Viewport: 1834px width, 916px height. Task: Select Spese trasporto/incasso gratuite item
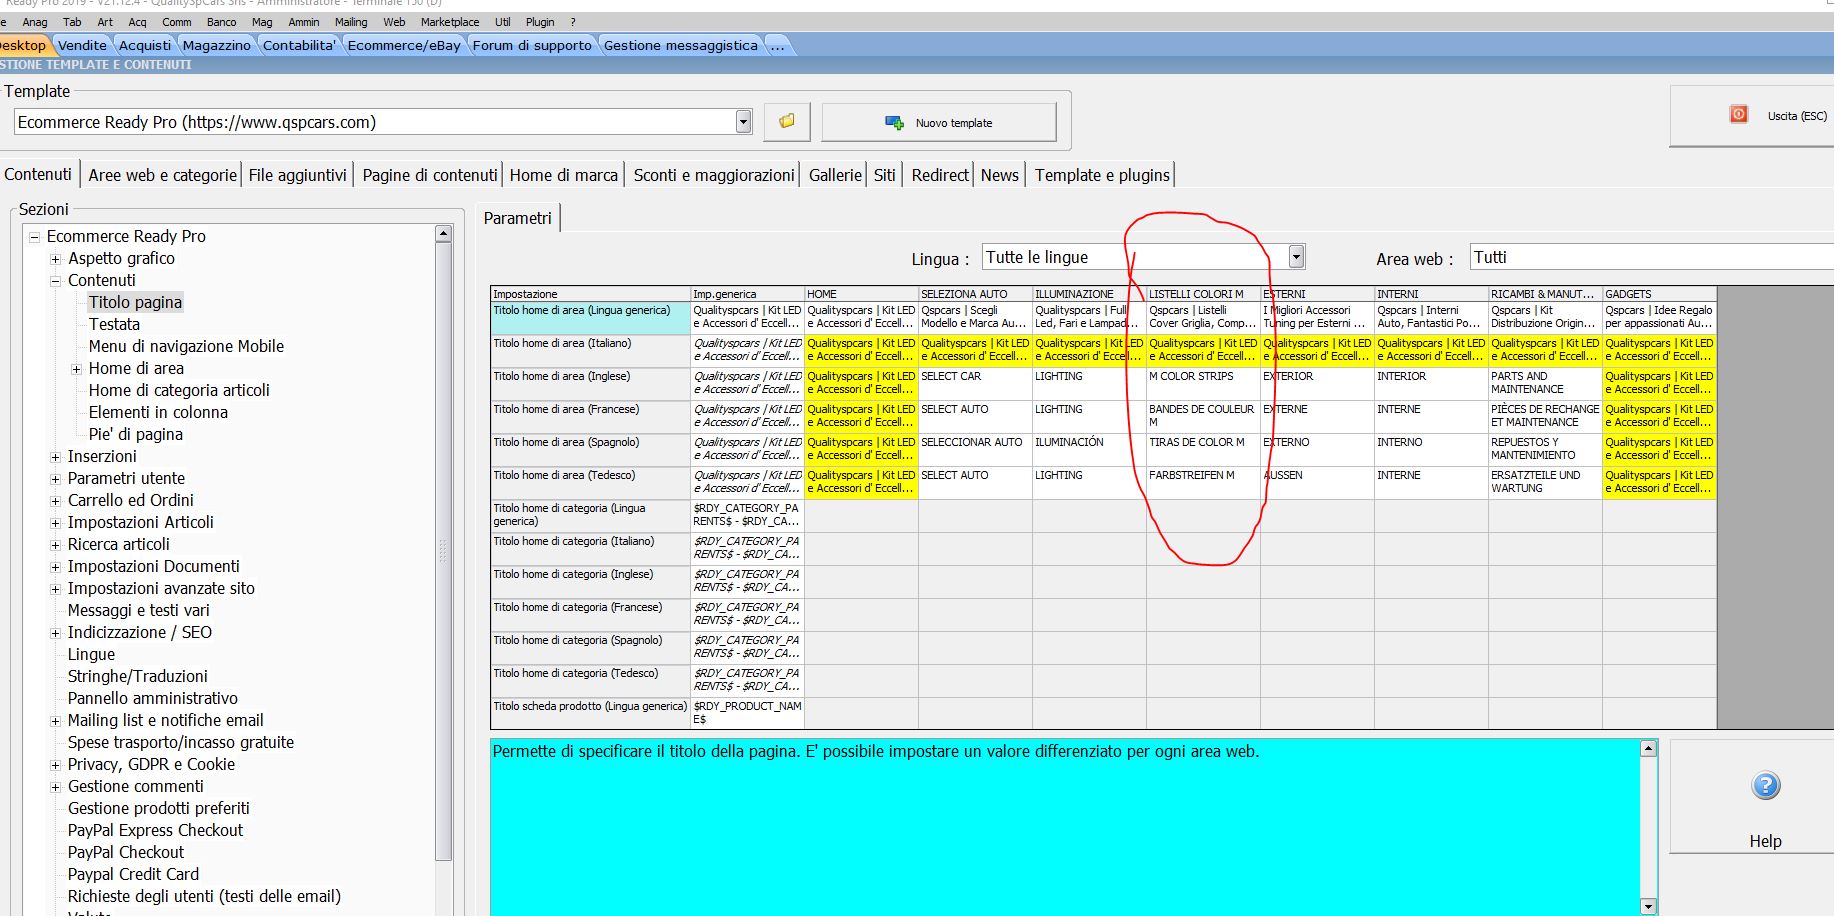pos(181,742)
